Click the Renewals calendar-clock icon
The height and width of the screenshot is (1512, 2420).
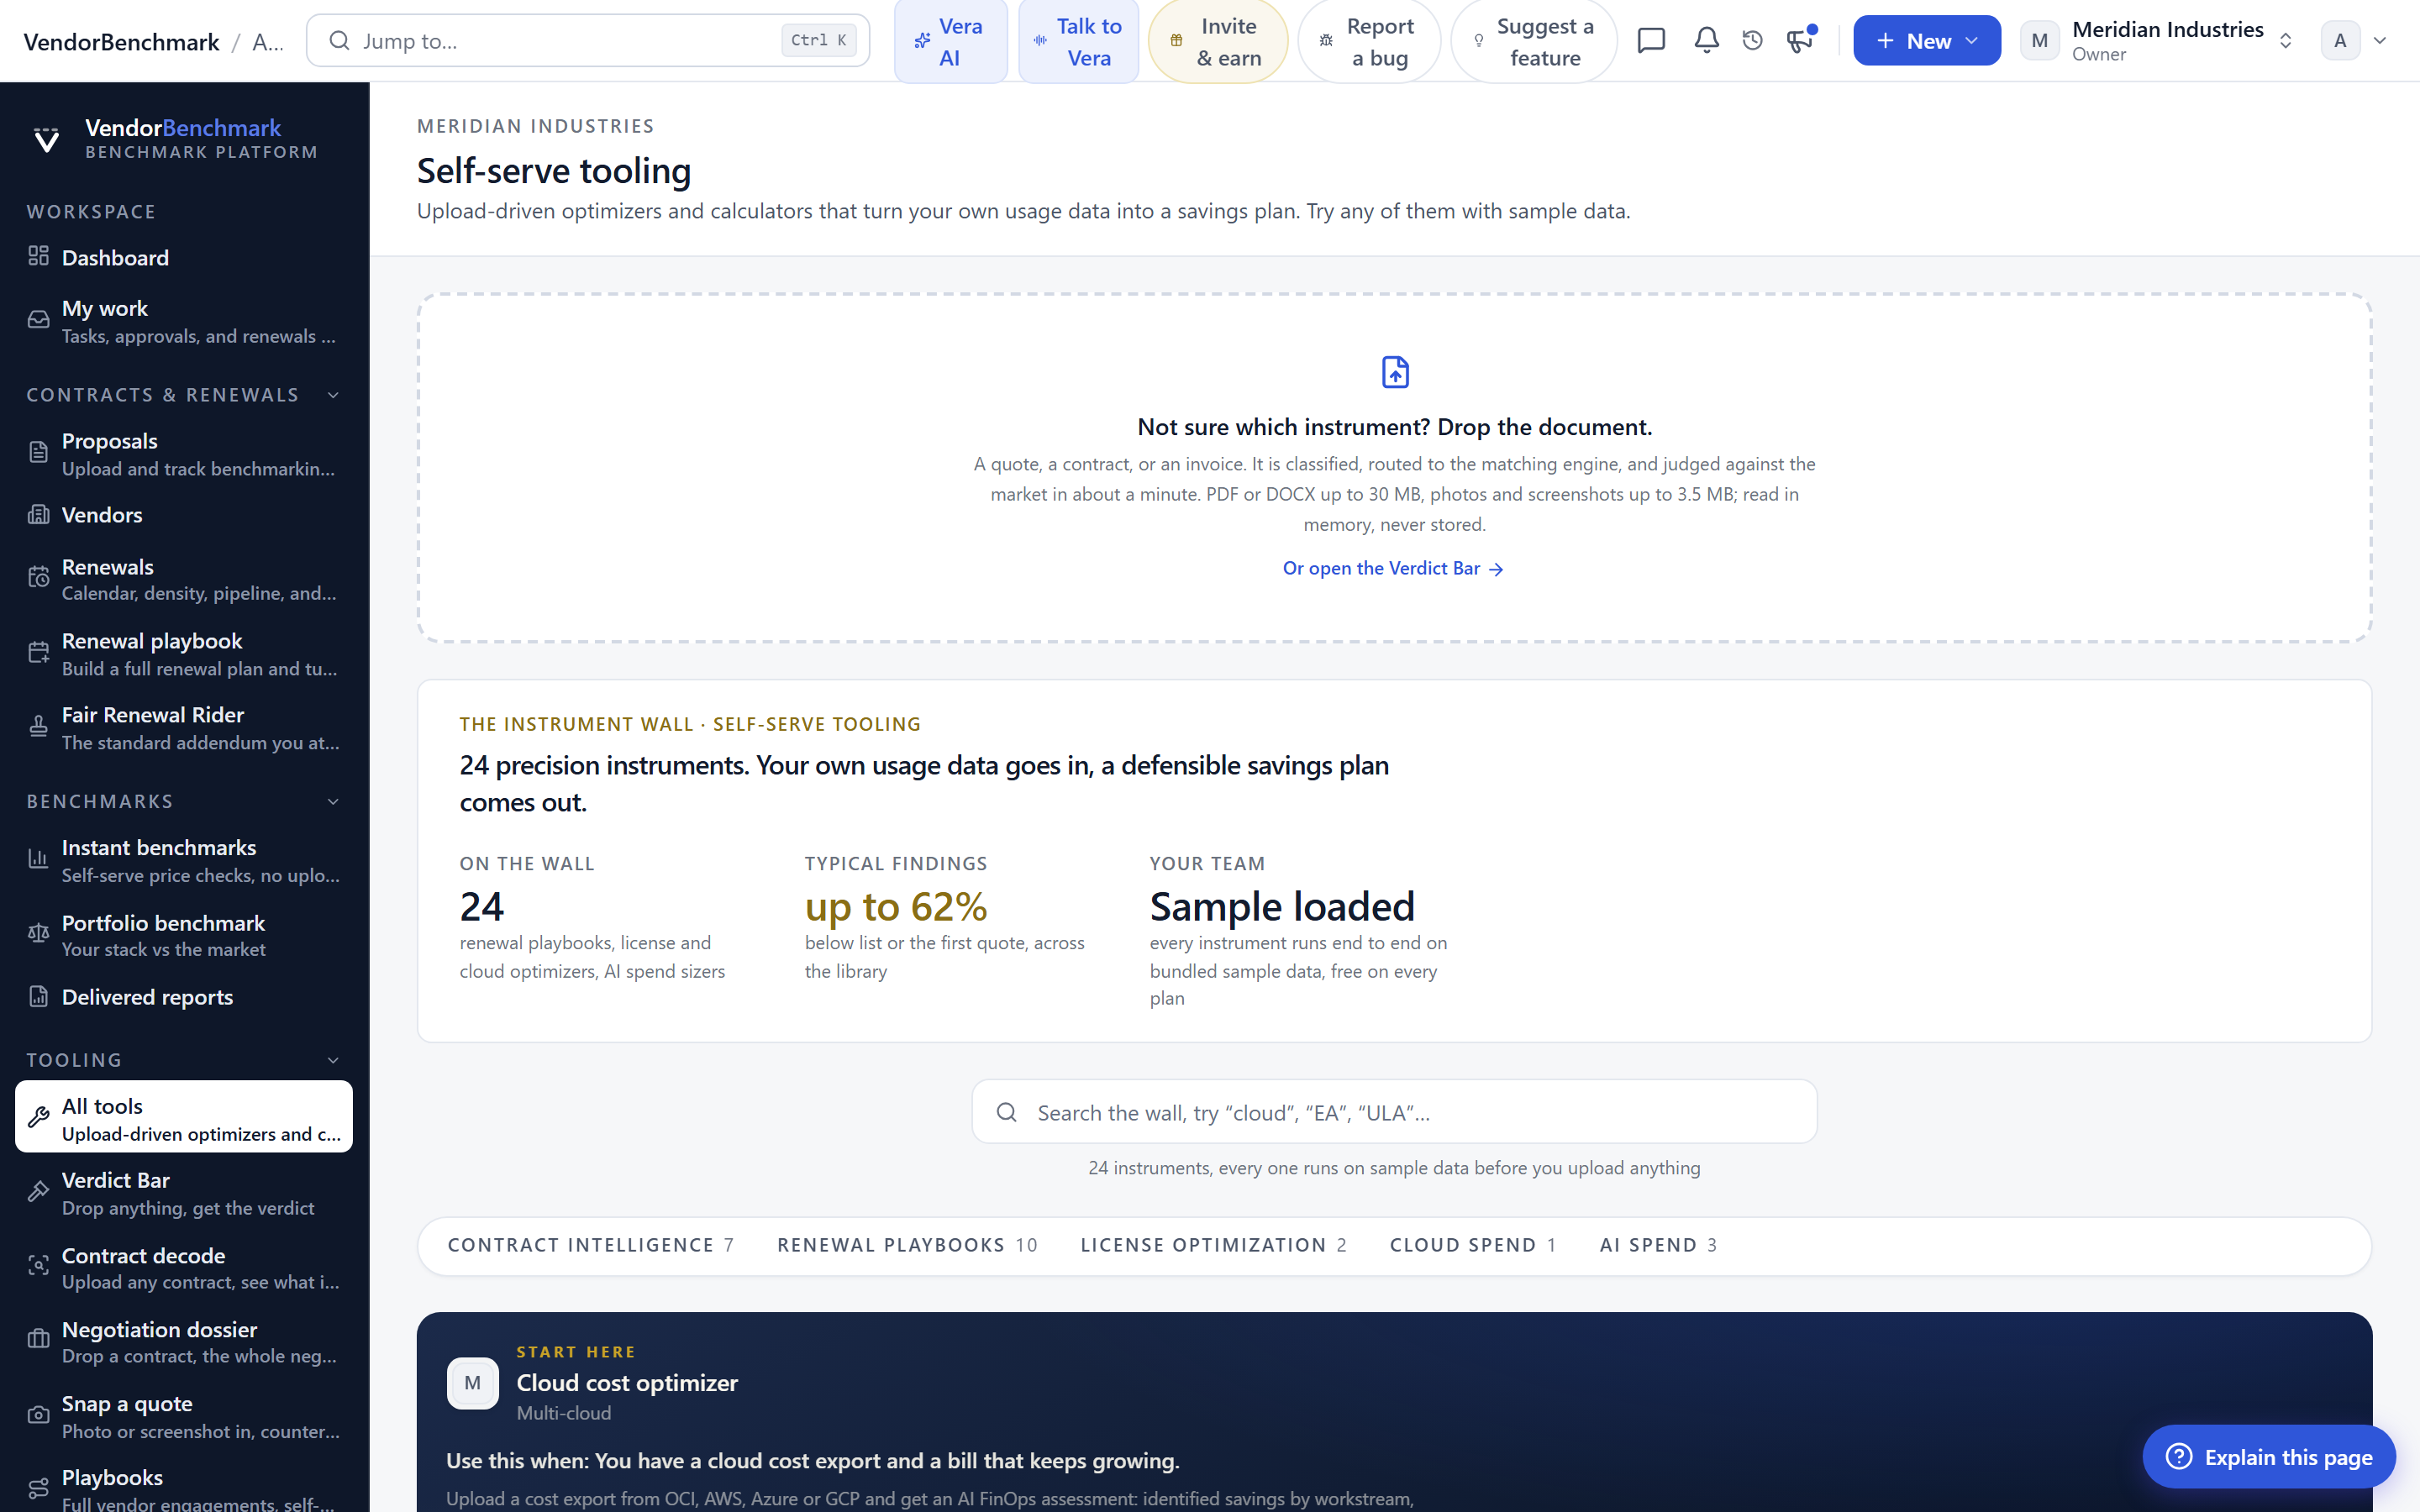(x=38, y=578)
